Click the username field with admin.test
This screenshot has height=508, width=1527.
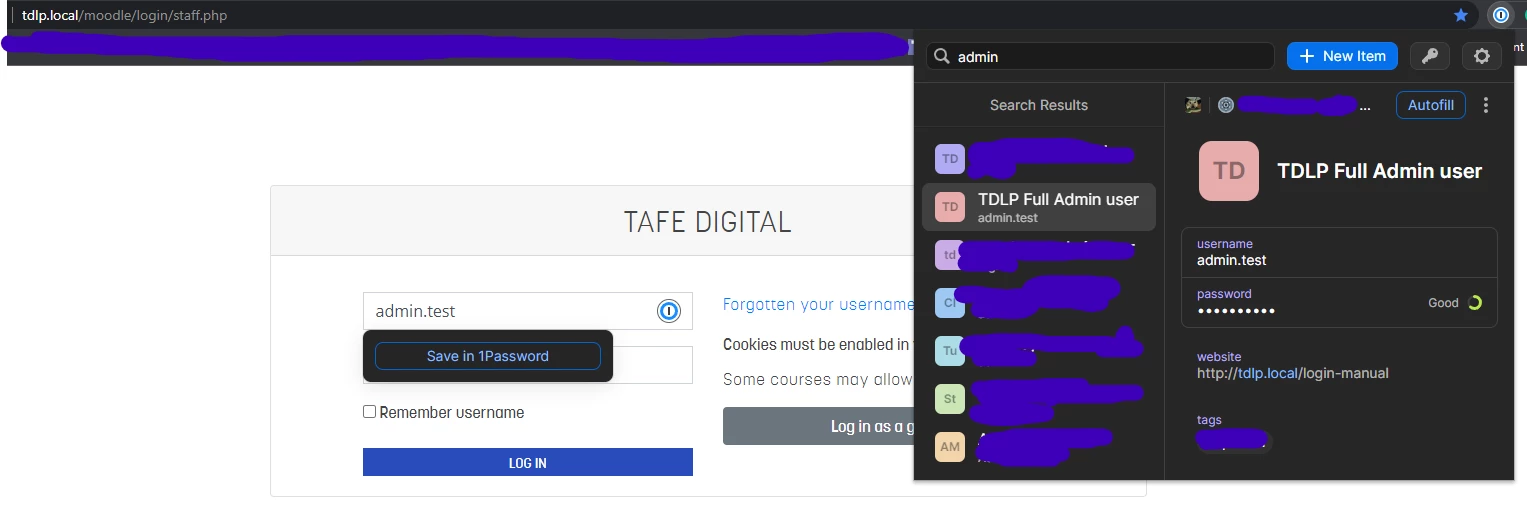pyautogui.click(x=528, y=311)
